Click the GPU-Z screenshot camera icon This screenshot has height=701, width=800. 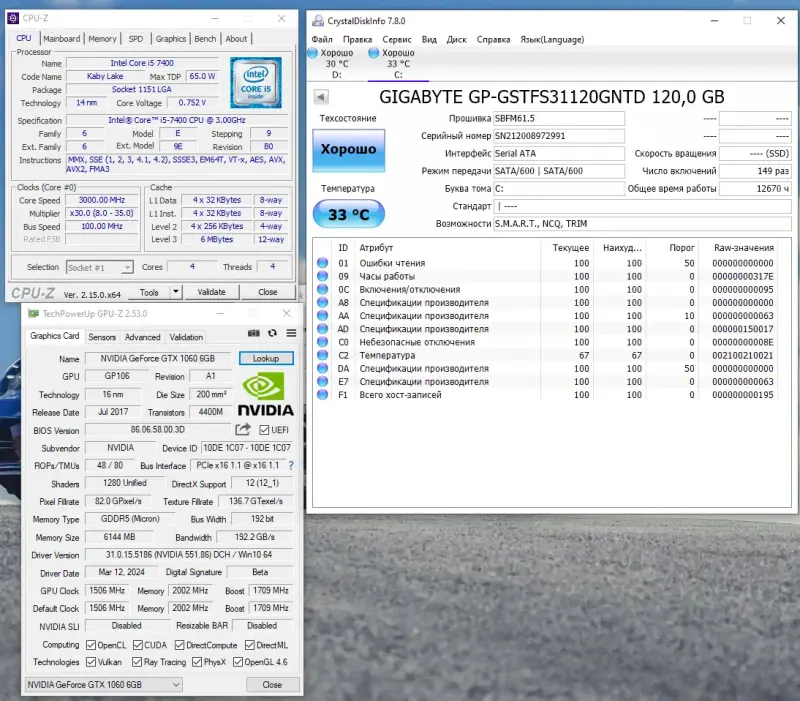click(254, 333)
